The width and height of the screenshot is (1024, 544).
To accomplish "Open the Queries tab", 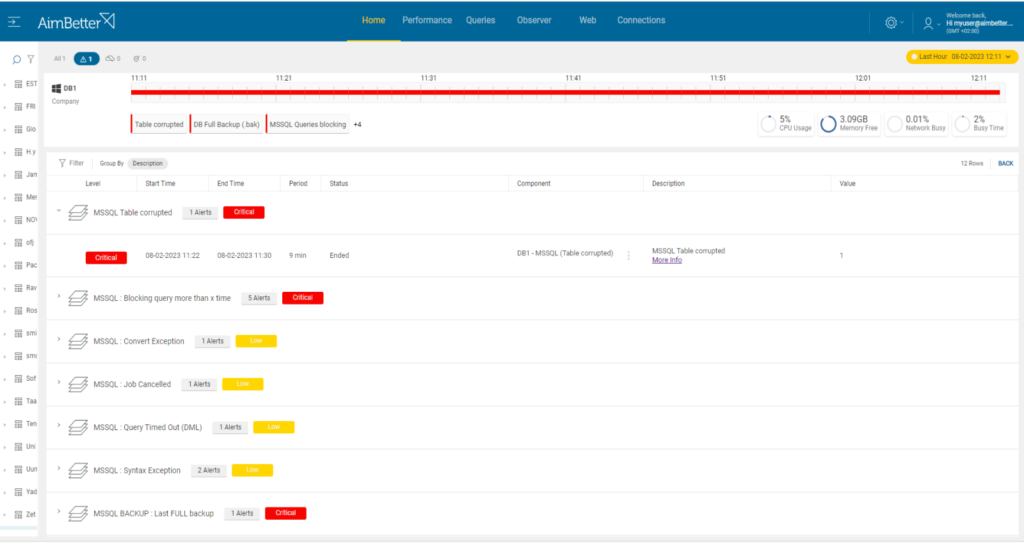I will (481, 20).
